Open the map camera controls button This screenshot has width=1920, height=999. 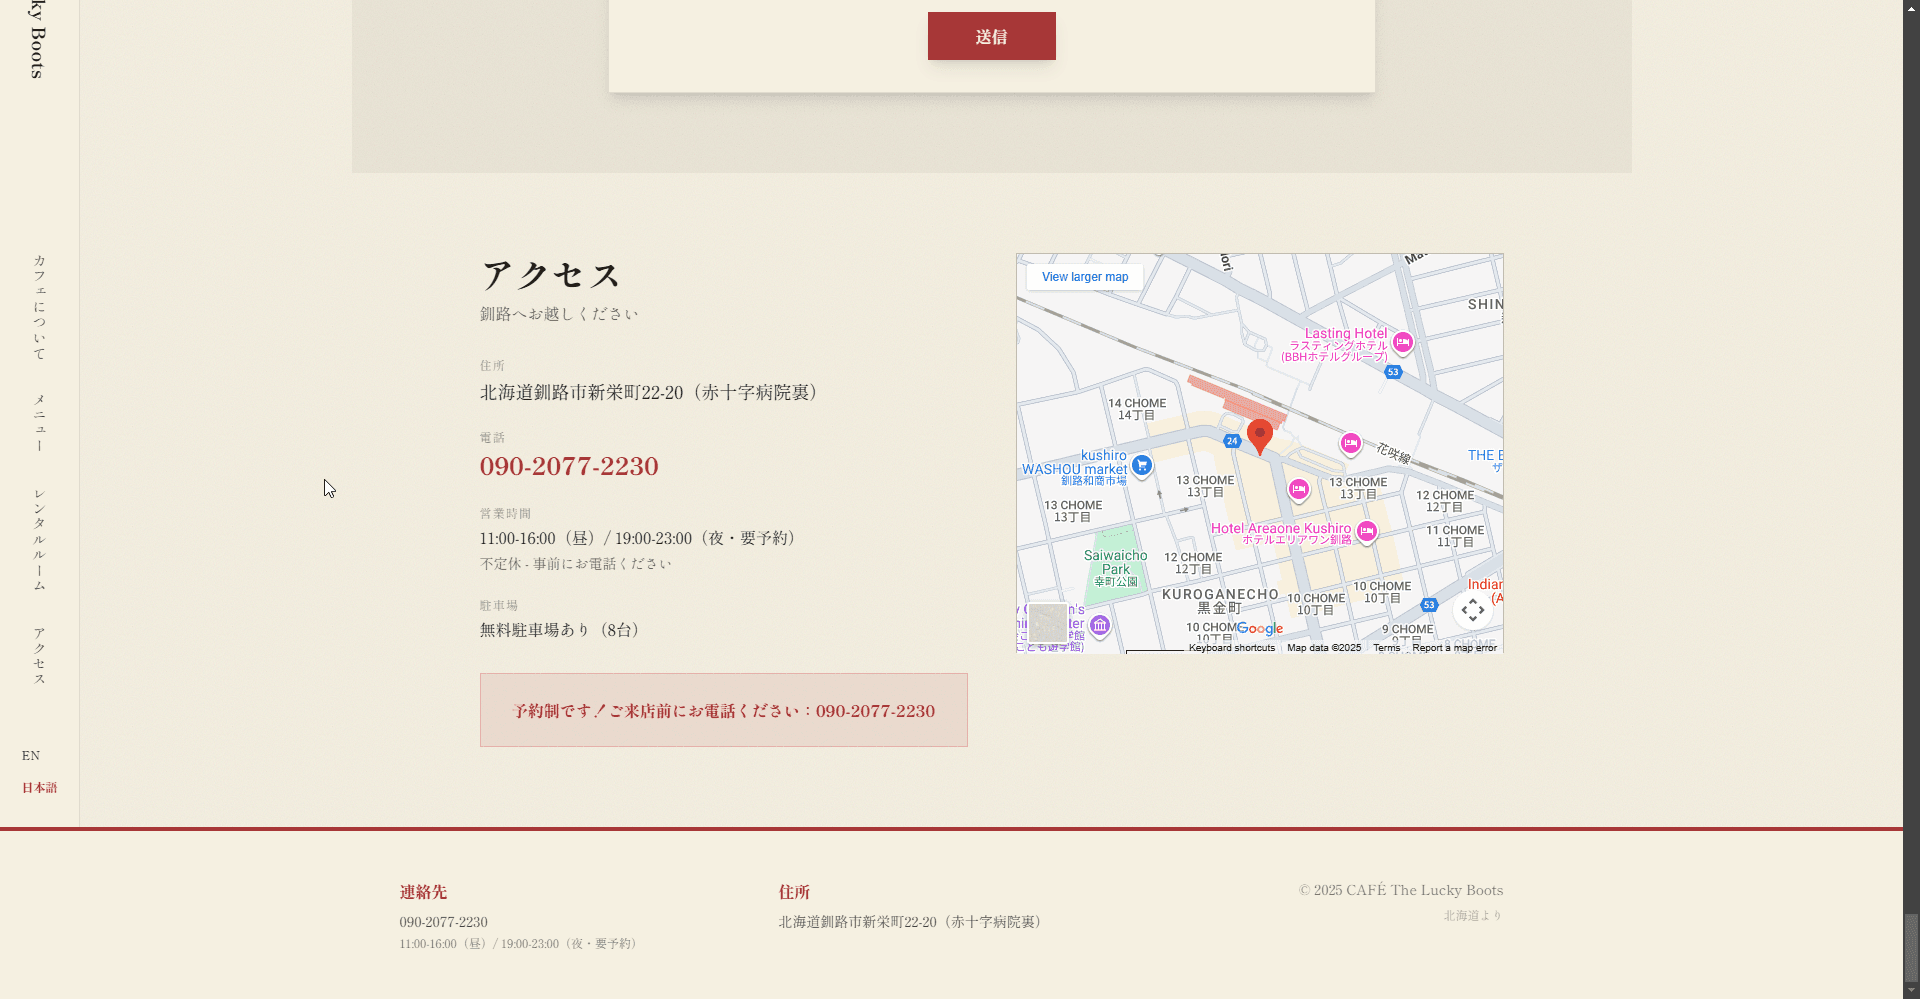pyautogui.click(x=1472, y=610)
